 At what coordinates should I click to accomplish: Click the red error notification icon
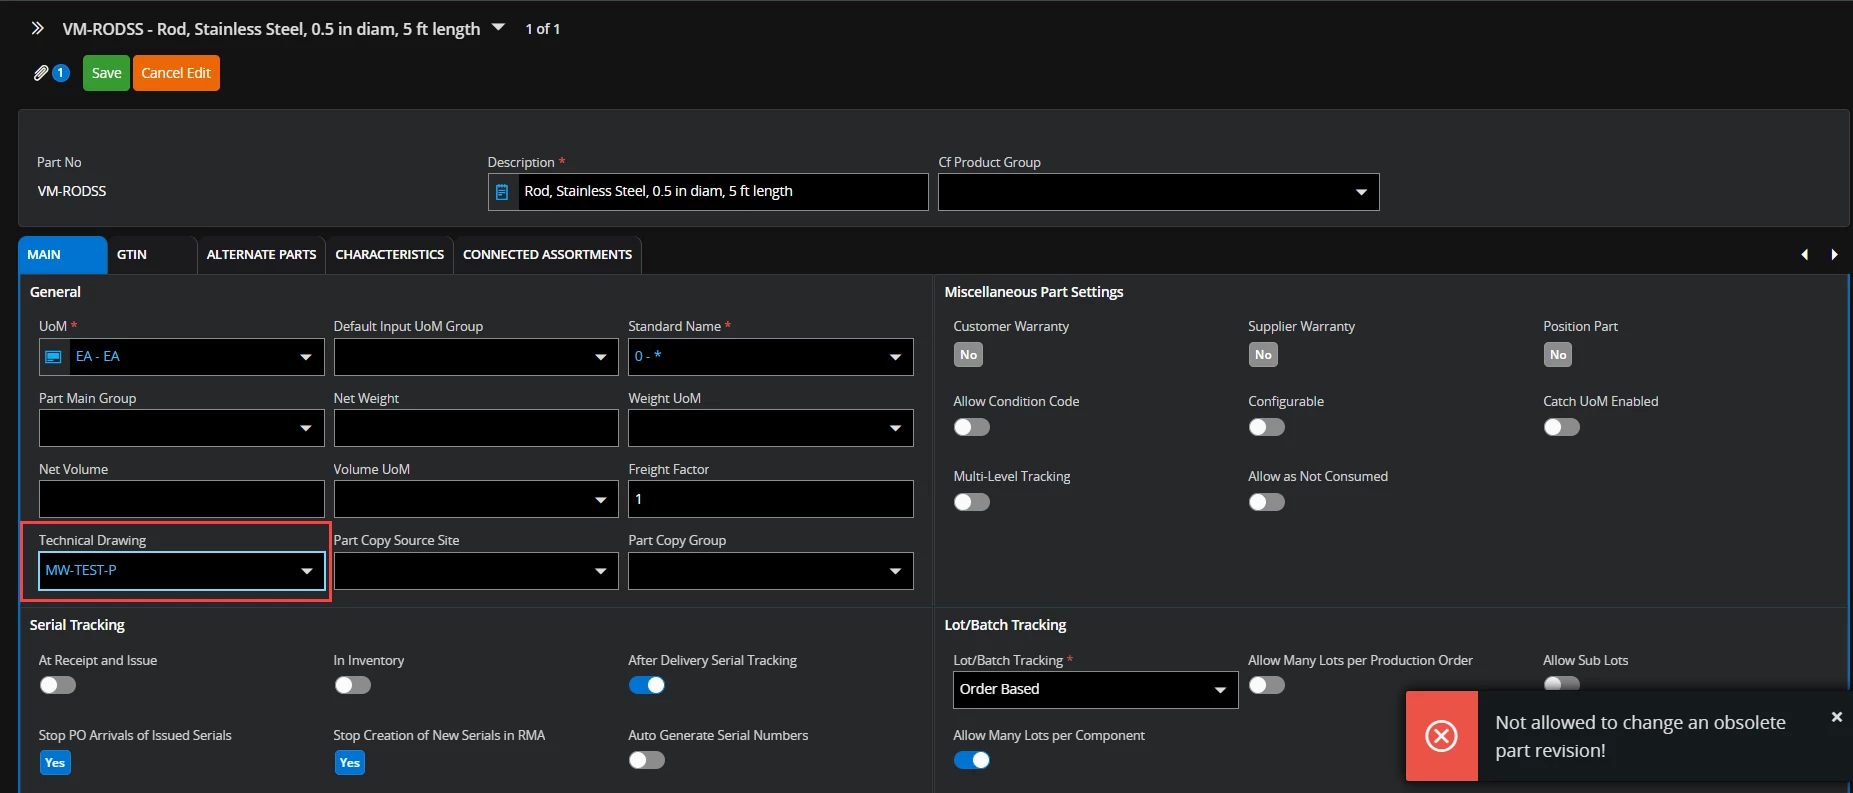(1441, 736)
